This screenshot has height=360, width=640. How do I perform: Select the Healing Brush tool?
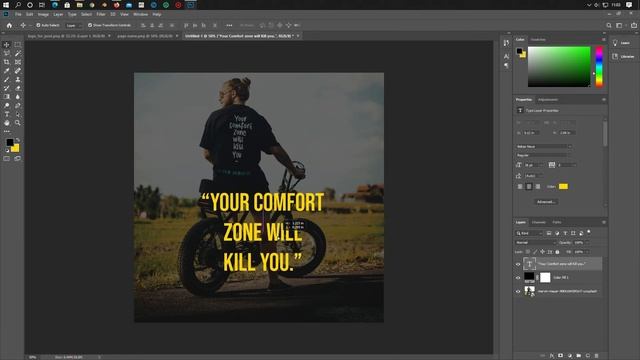(x=18, y=71)
